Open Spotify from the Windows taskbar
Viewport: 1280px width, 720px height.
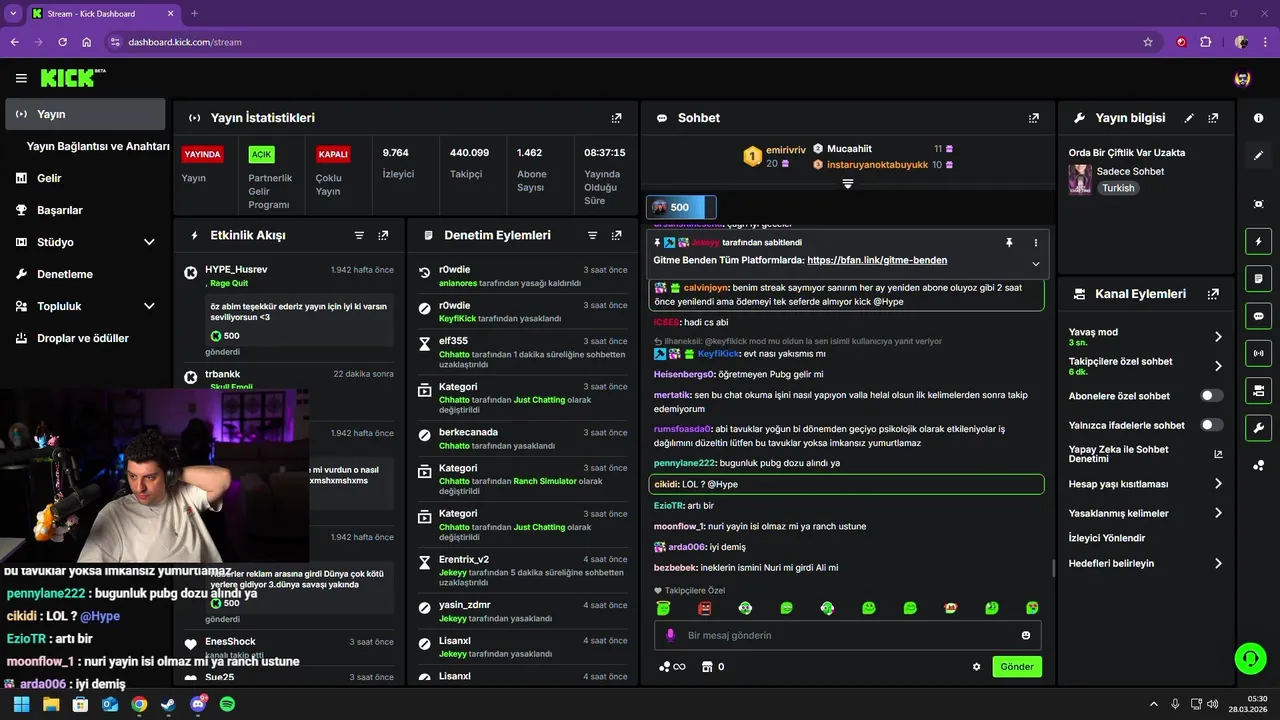(x=227, y=704)
